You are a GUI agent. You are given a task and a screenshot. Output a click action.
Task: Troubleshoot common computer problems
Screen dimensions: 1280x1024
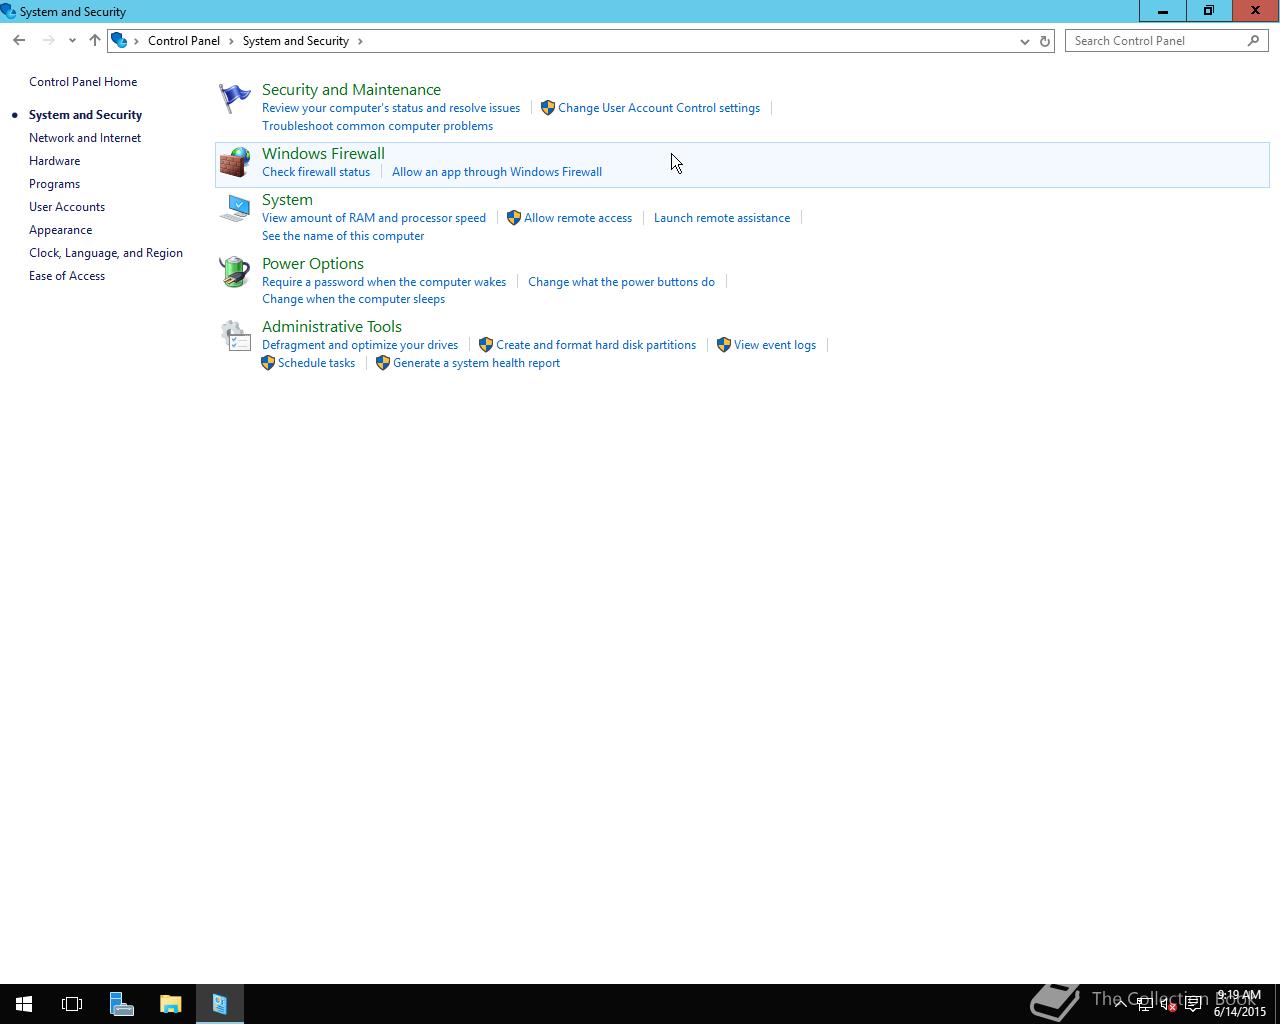(377, 126)
